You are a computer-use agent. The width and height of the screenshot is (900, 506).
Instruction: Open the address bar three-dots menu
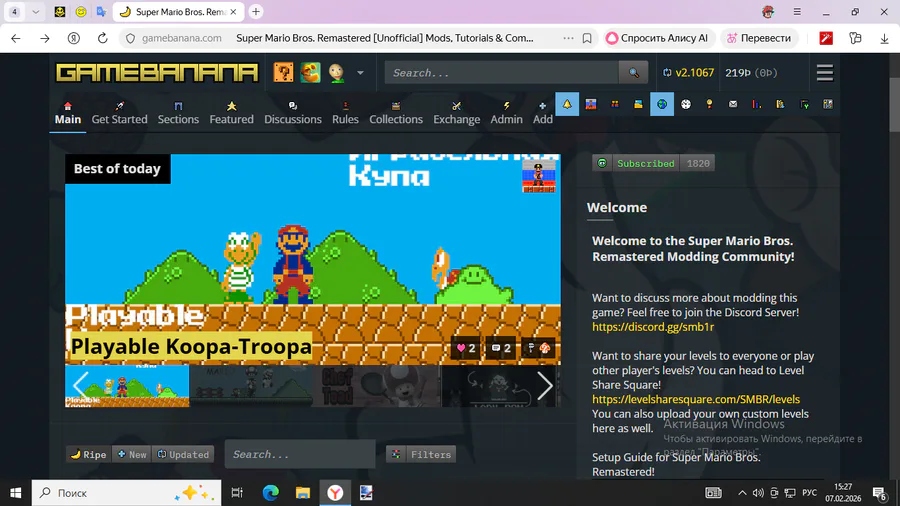[x=568, y=38]
